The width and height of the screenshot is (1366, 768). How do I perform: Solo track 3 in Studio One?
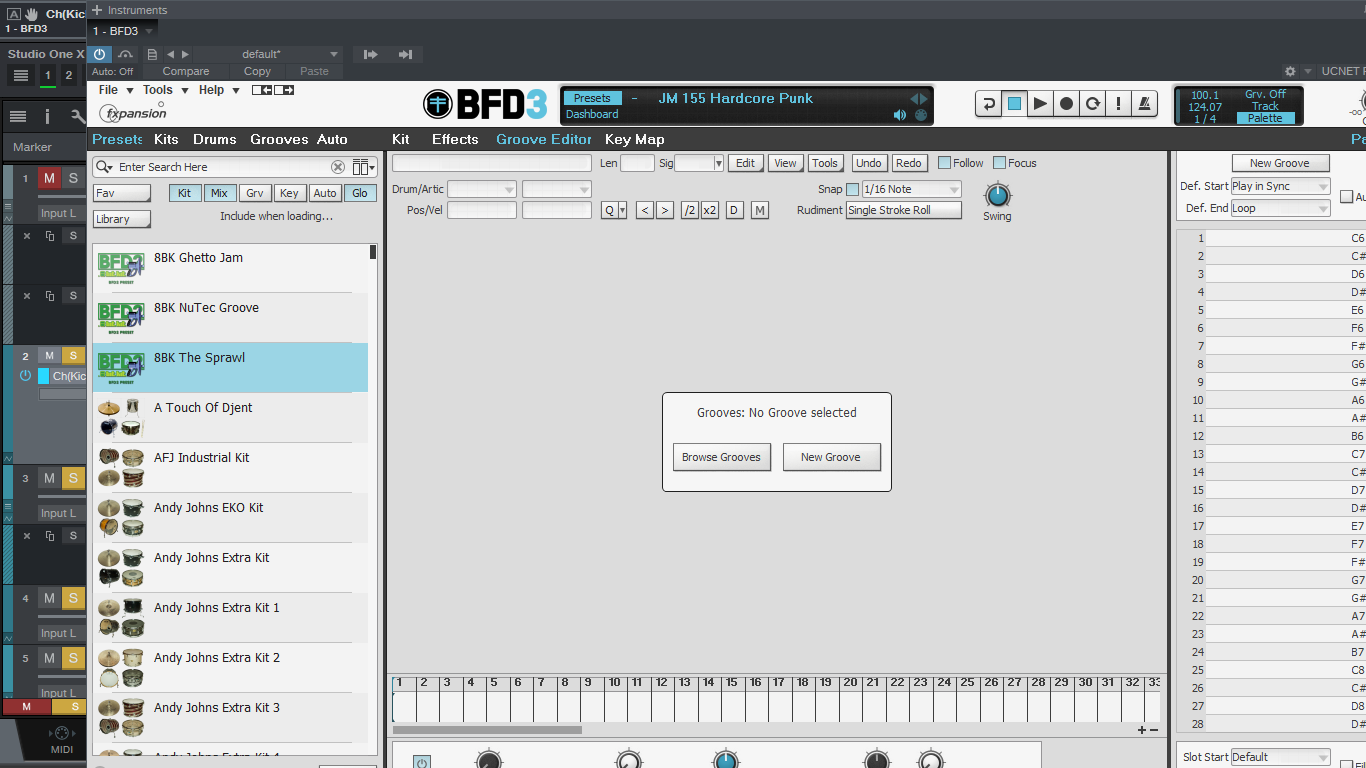(73, 478)
